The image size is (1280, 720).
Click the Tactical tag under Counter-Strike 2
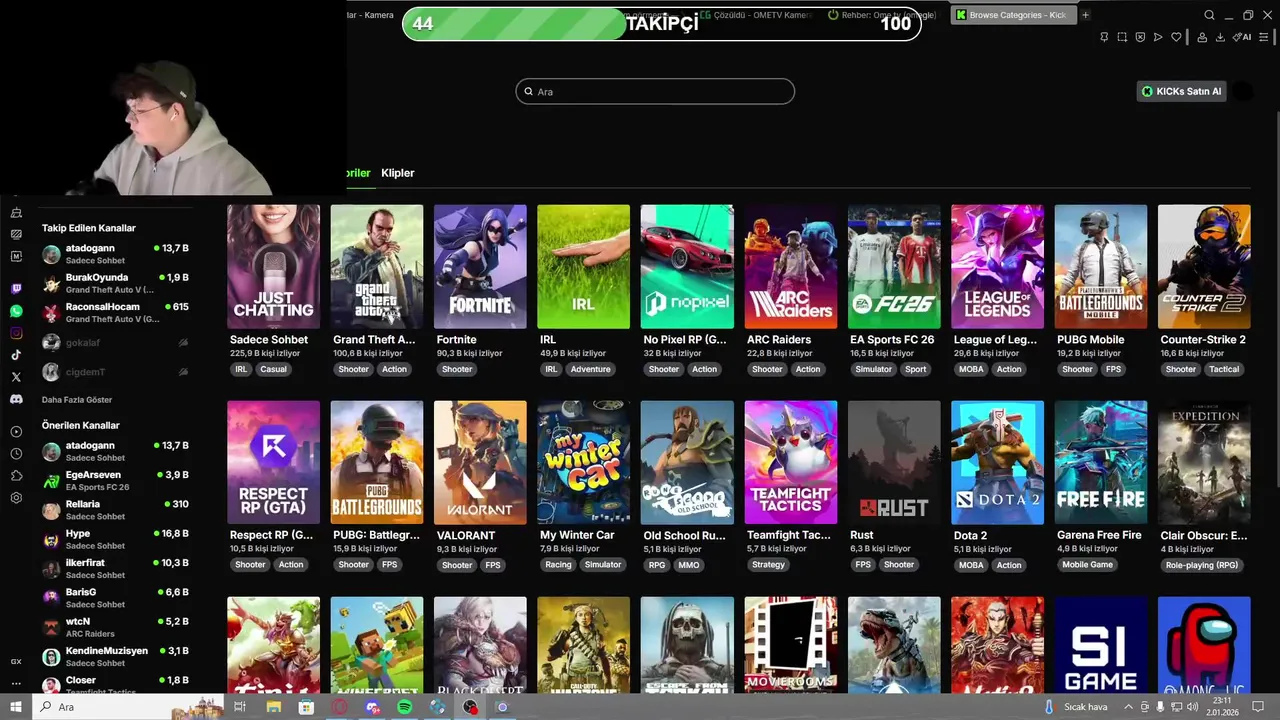pyautogui.click(x=1224, y=369)
